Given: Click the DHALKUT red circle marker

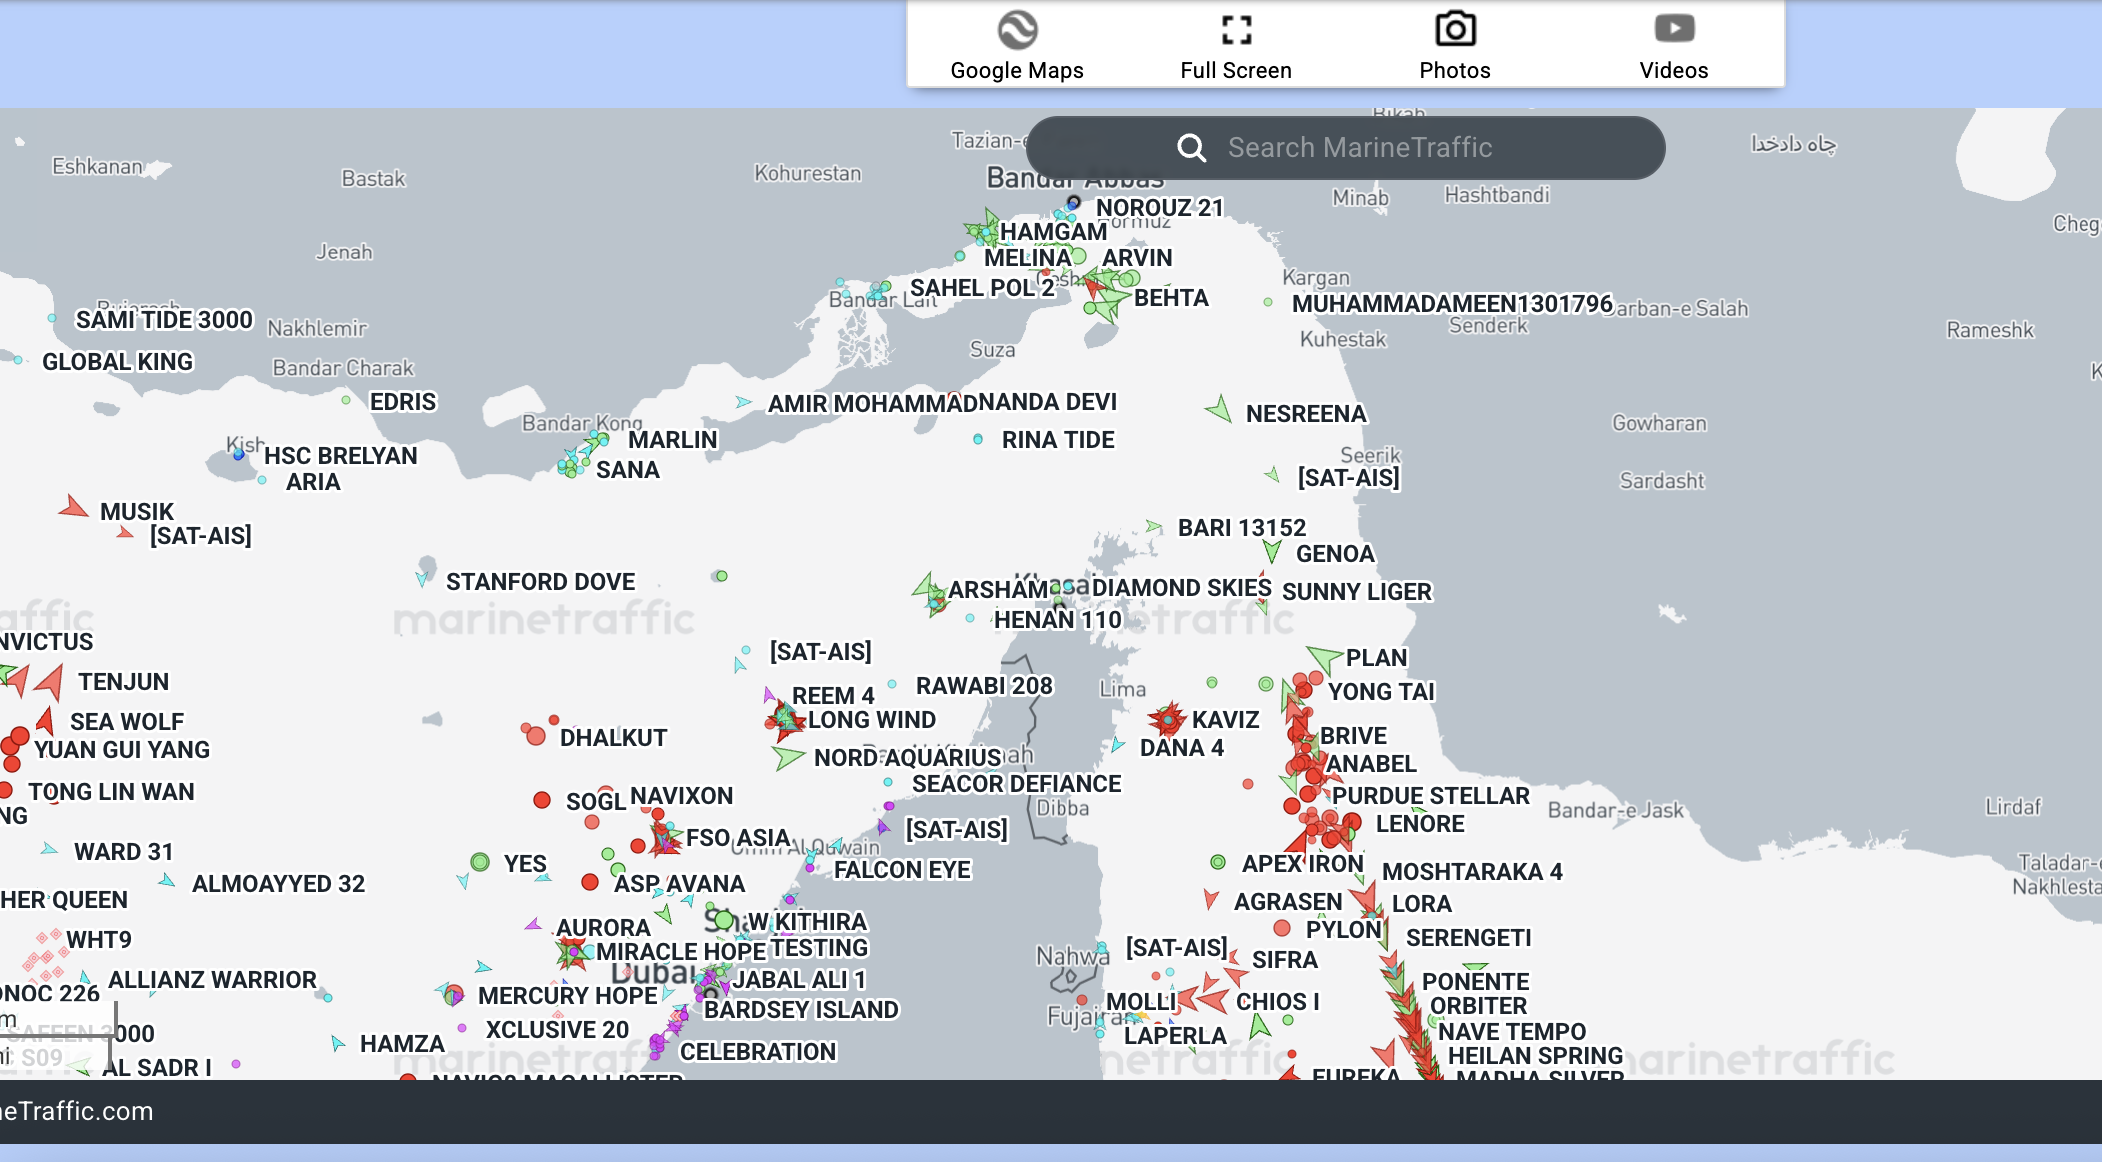Looking at the screenshot, I should point(536,736).
